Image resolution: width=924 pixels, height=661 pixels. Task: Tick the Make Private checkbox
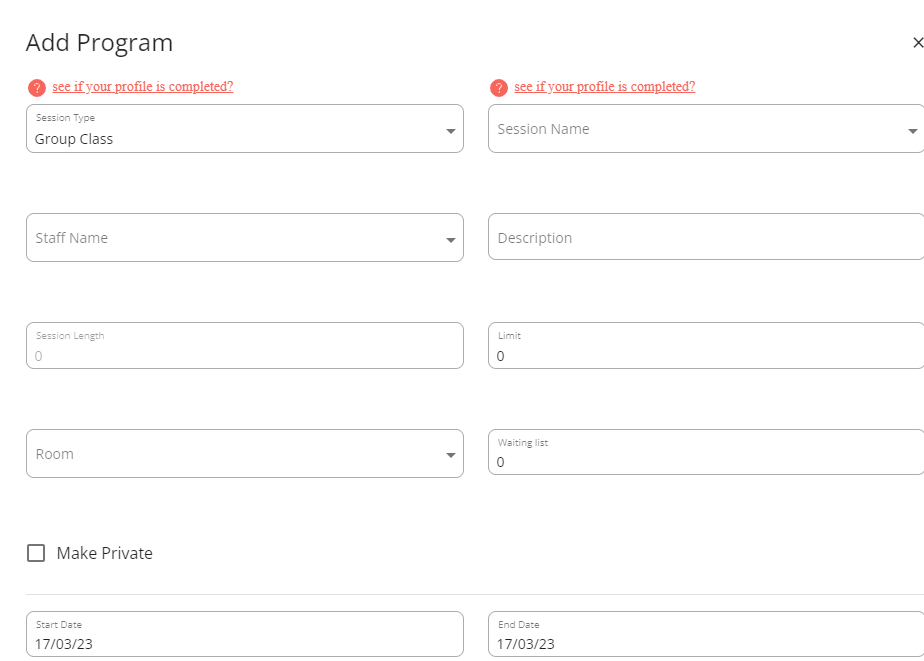pos(36,553)
